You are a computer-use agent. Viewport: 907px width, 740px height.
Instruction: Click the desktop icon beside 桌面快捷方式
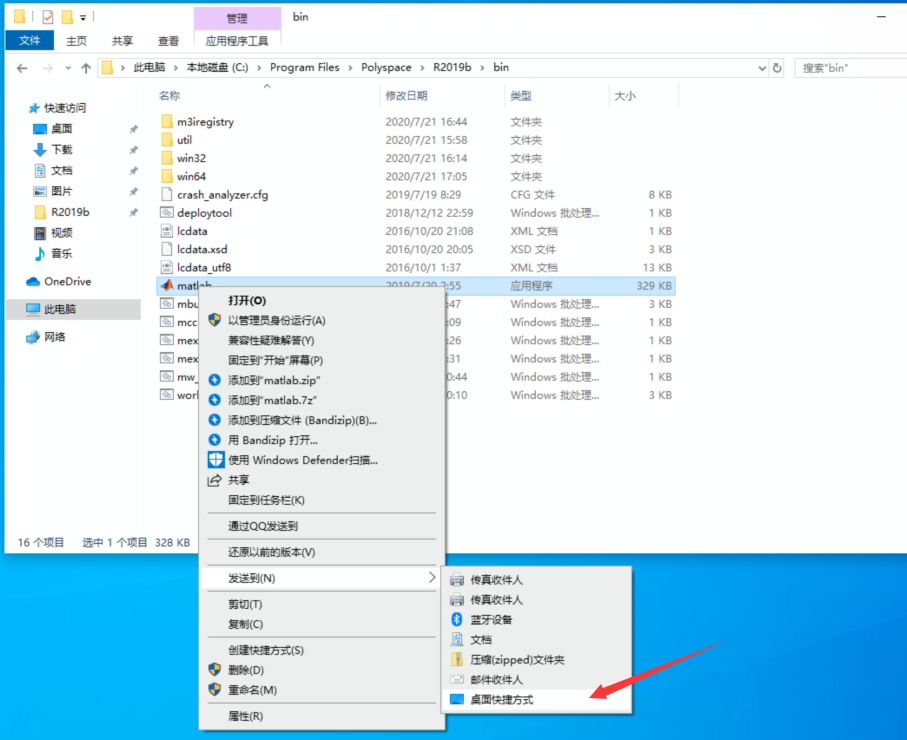coord(457,699)
